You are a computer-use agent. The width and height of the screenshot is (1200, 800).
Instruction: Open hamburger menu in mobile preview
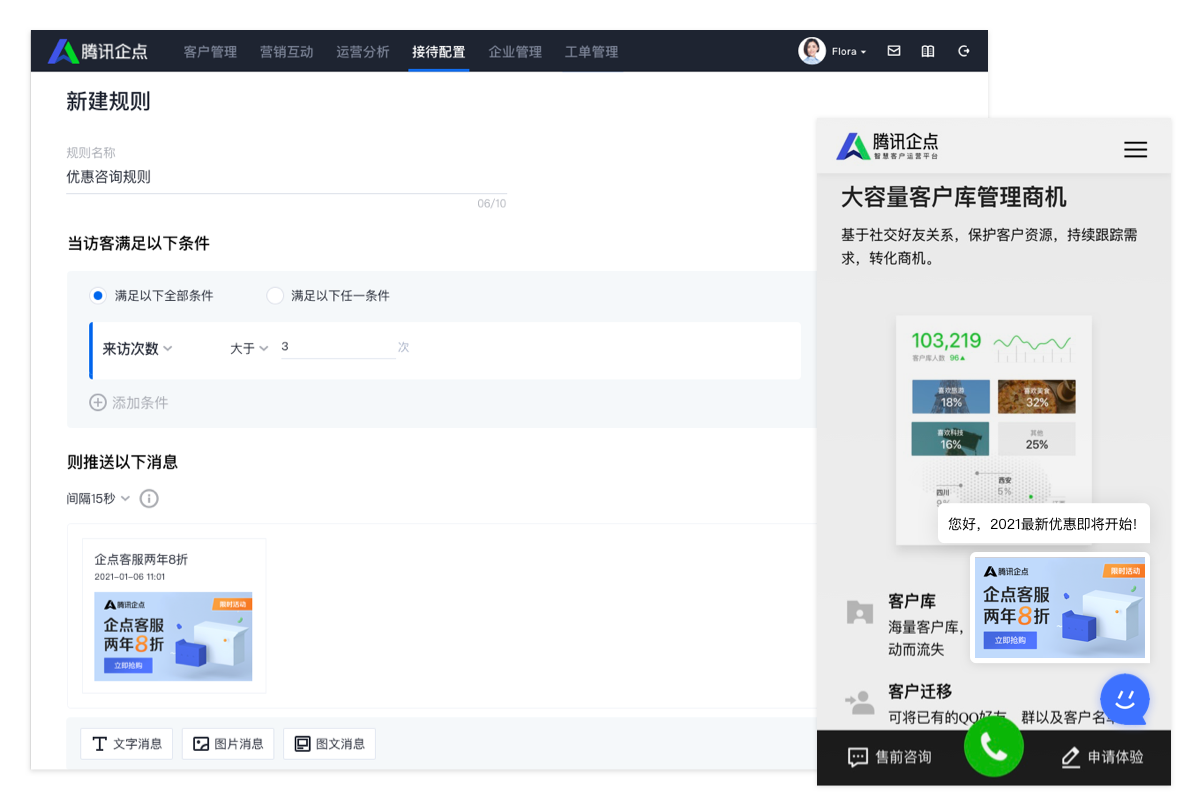1135,150
